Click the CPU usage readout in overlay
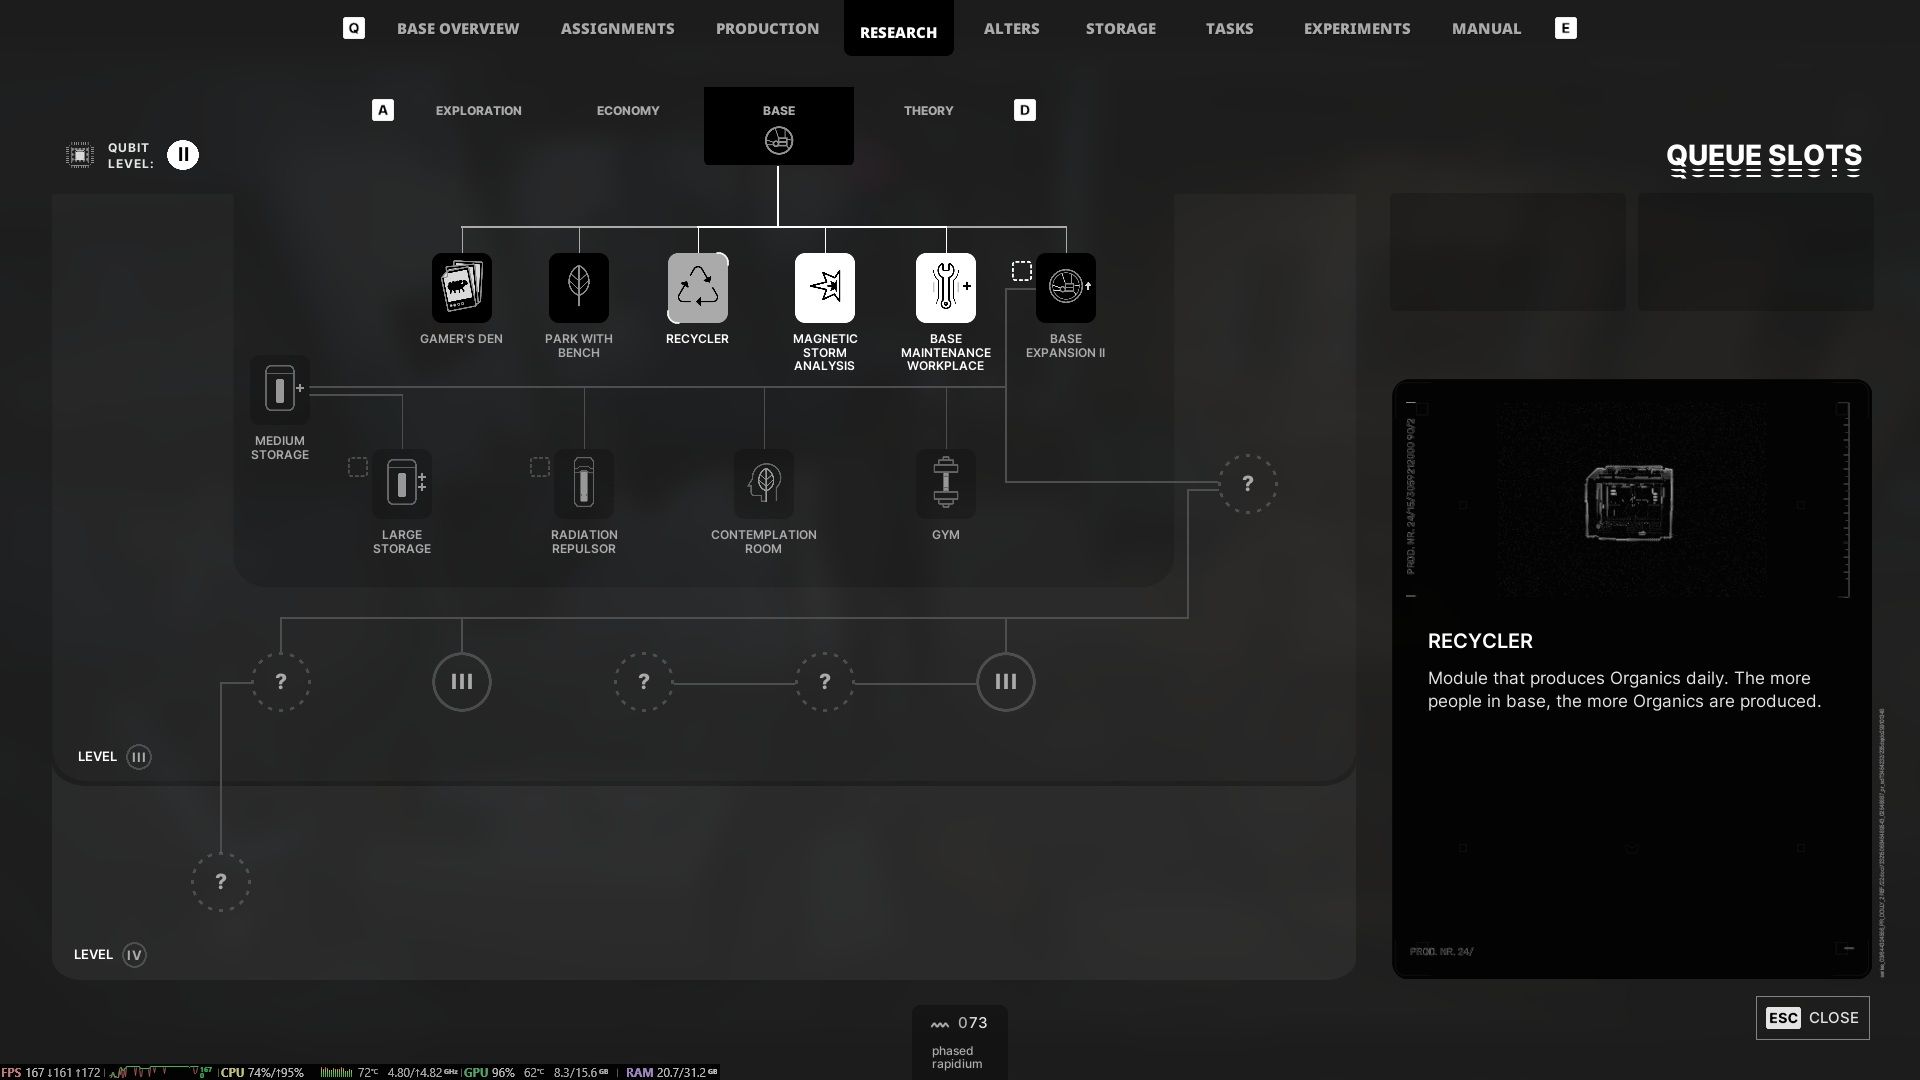This screenshot has height=1080, width=1920. point(262,1072)
